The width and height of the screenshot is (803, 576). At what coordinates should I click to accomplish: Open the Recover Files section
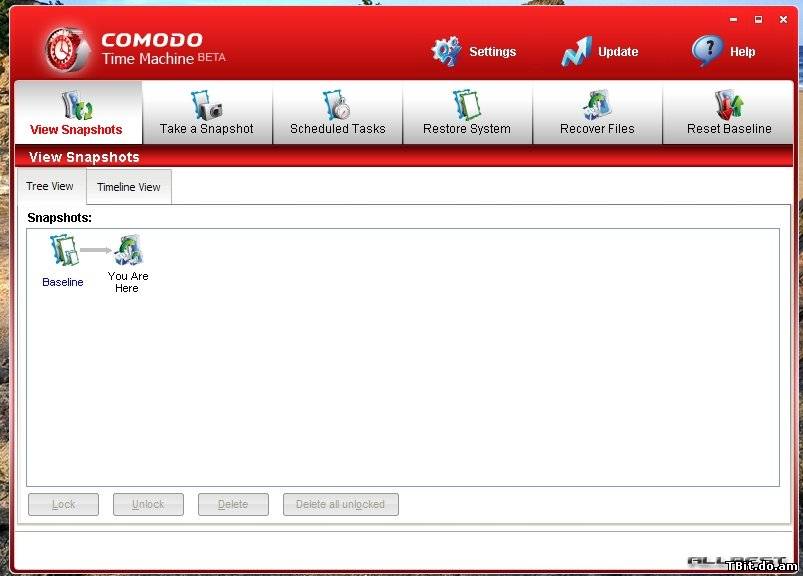pyautogui.click(x=597, y=113)
